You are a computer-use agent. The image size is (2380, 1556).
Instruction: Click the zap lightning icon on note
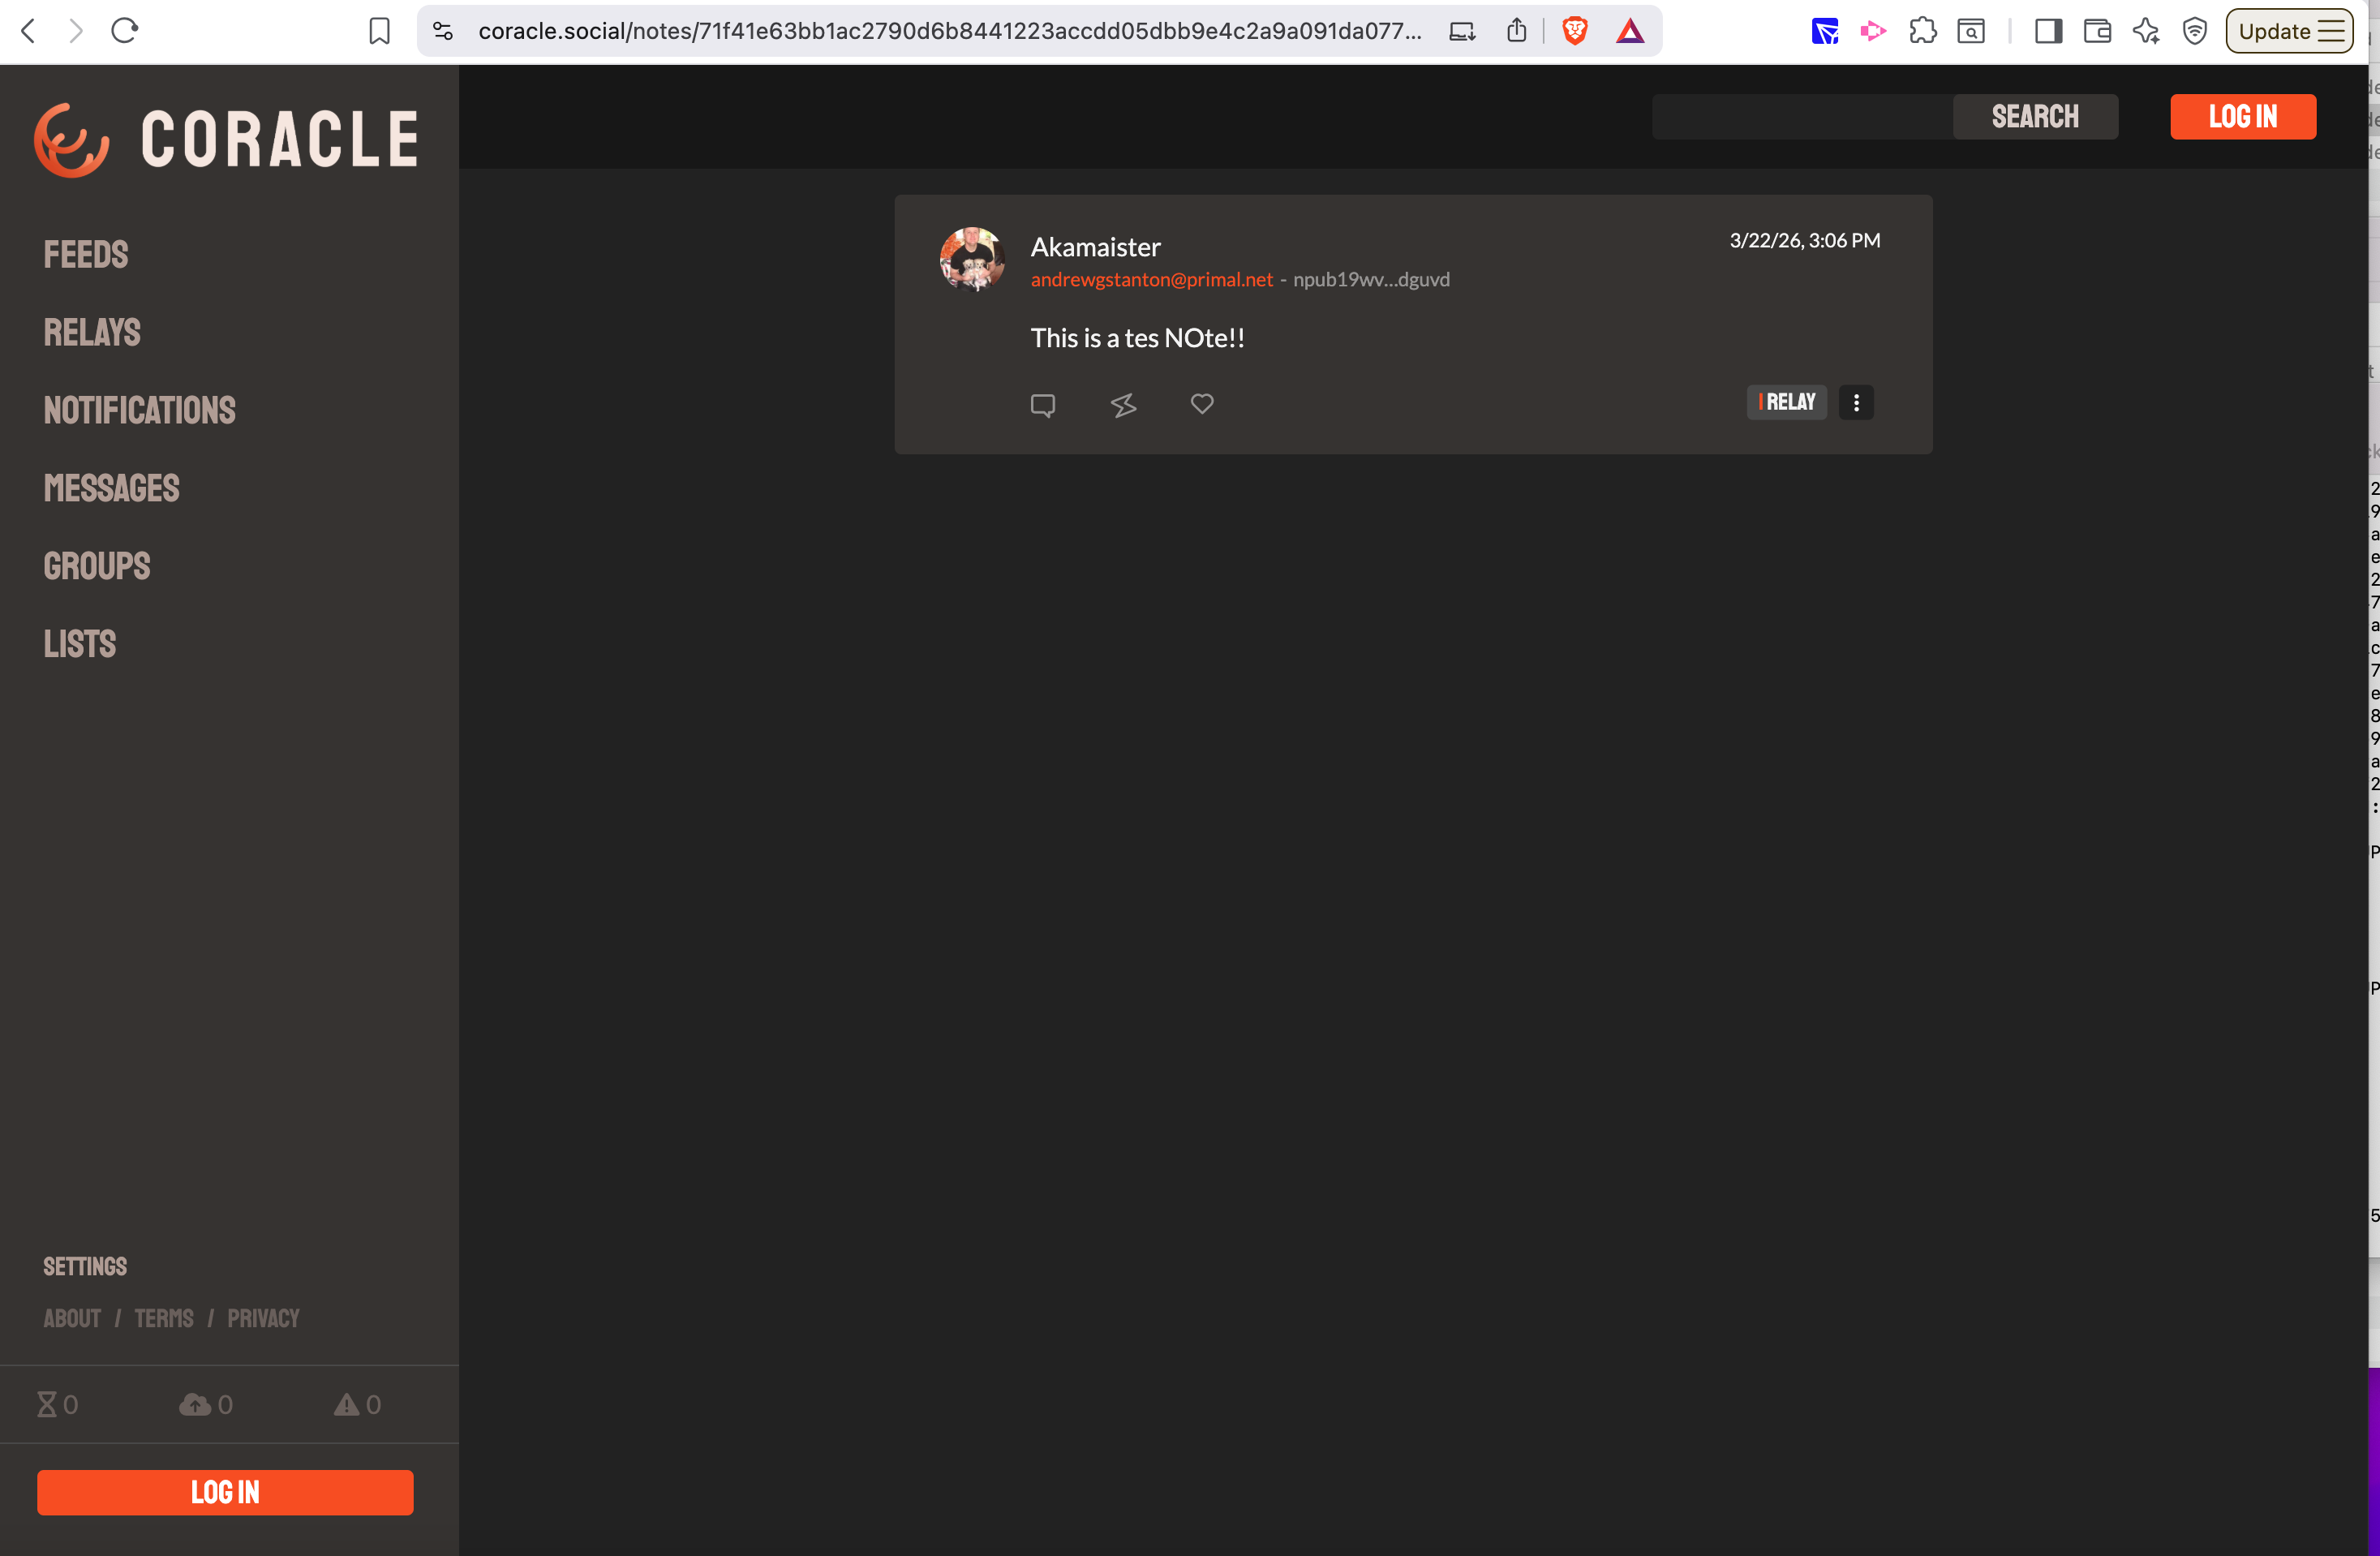(x=1123, y=404)
